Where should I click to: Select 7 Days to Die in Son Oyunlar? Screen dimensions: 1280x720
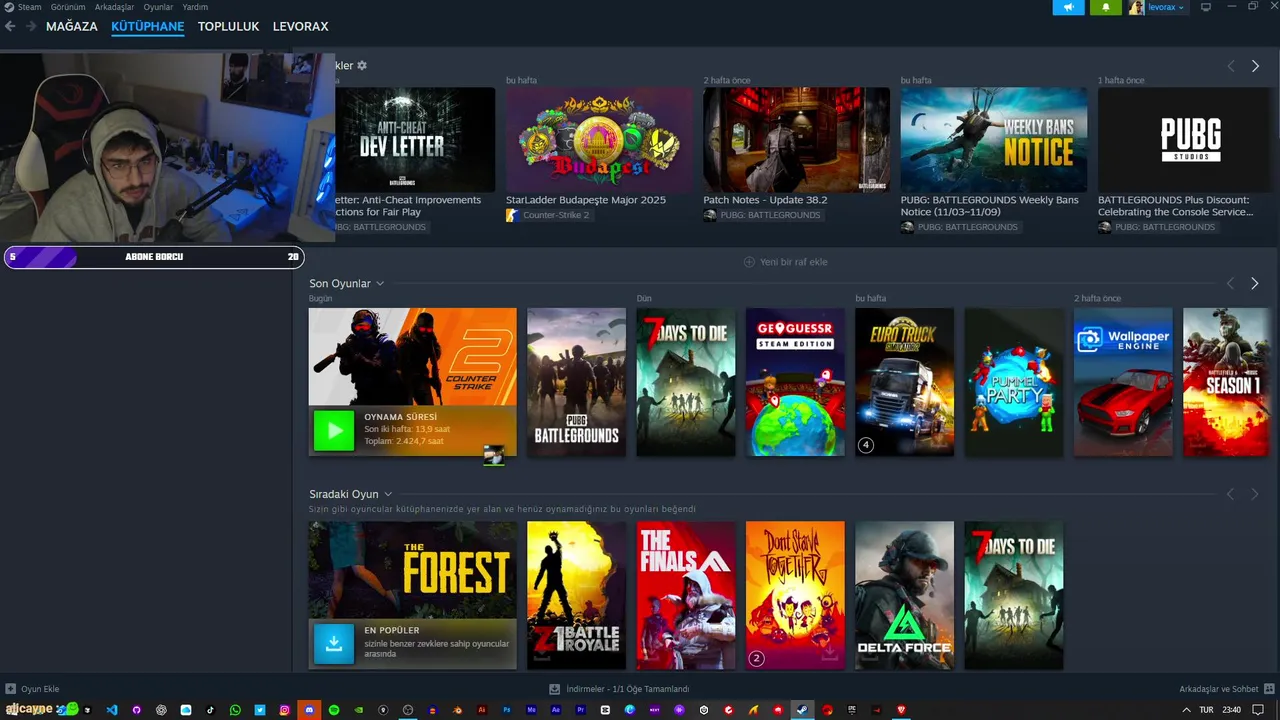point(686,382)
